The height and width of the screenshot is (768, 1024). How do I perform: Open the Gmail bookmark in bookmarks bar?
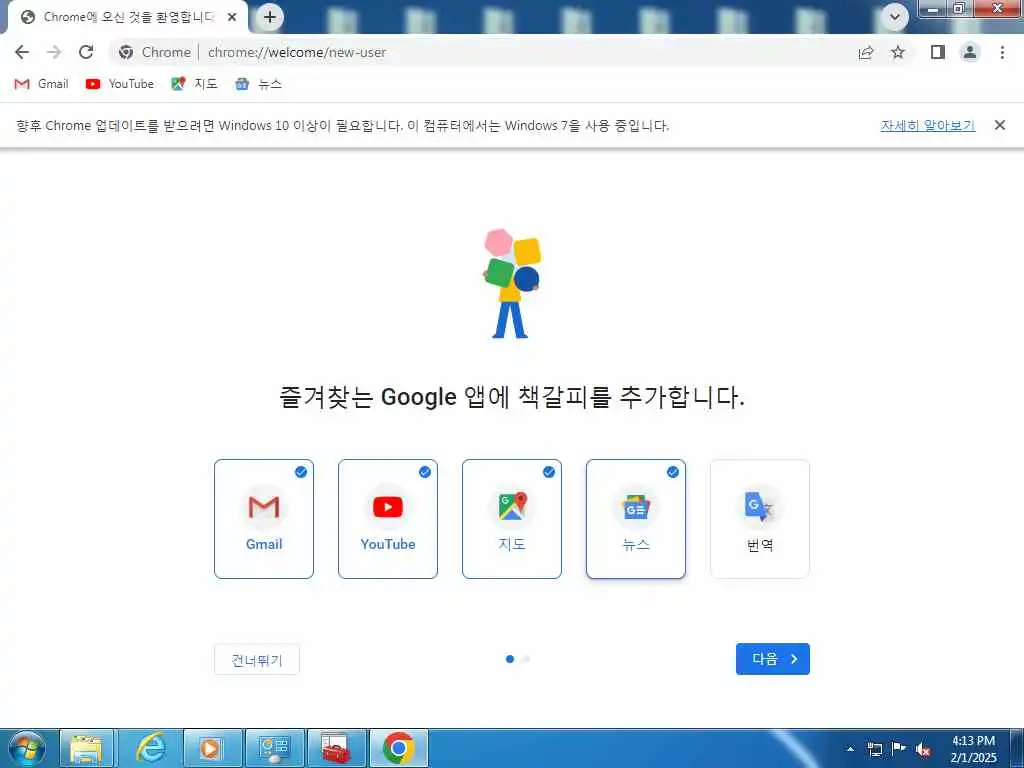pyautogui.click(x=41, y=84)
